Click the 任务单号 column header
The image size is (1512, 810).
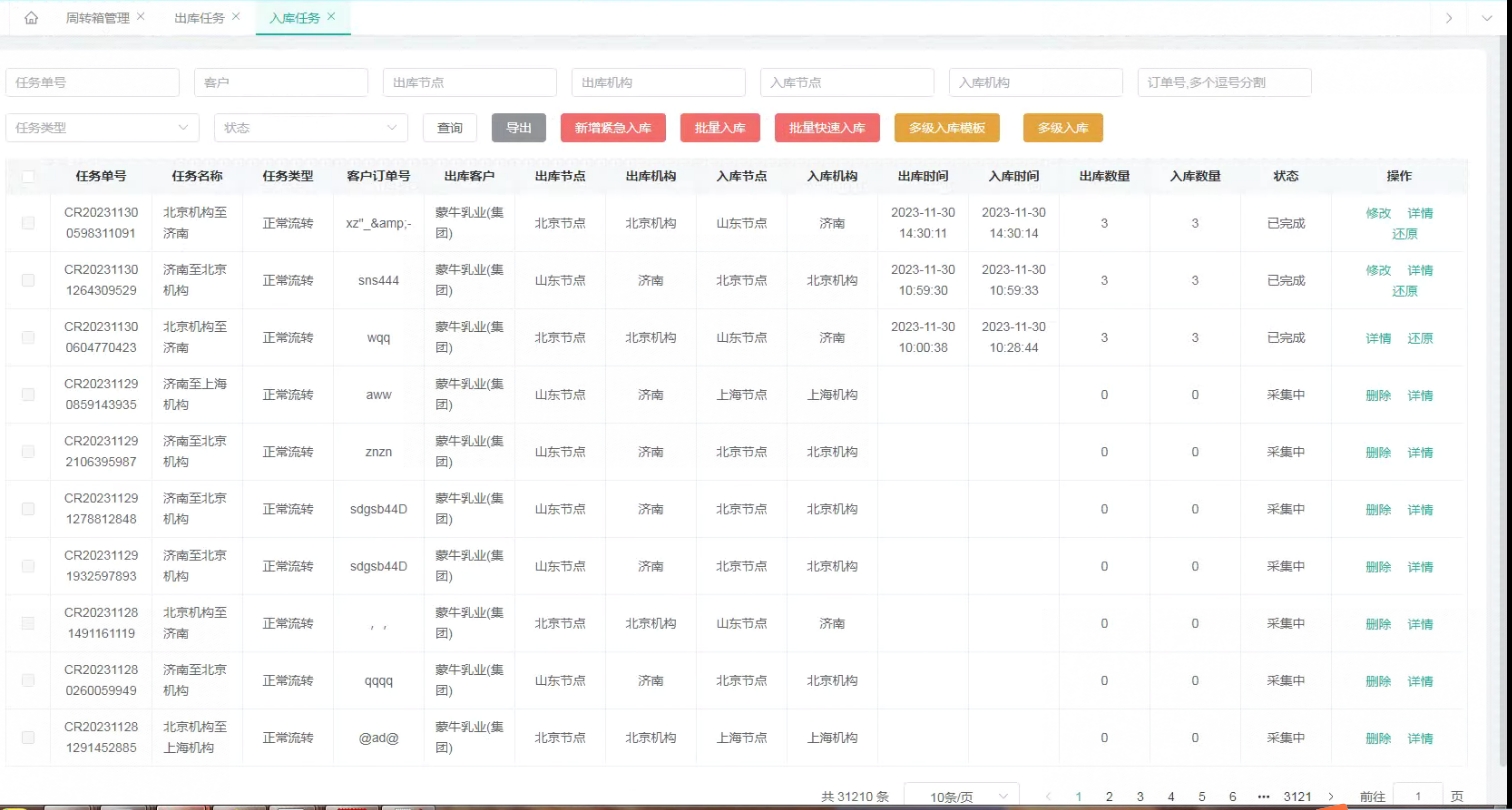[101, 176]
